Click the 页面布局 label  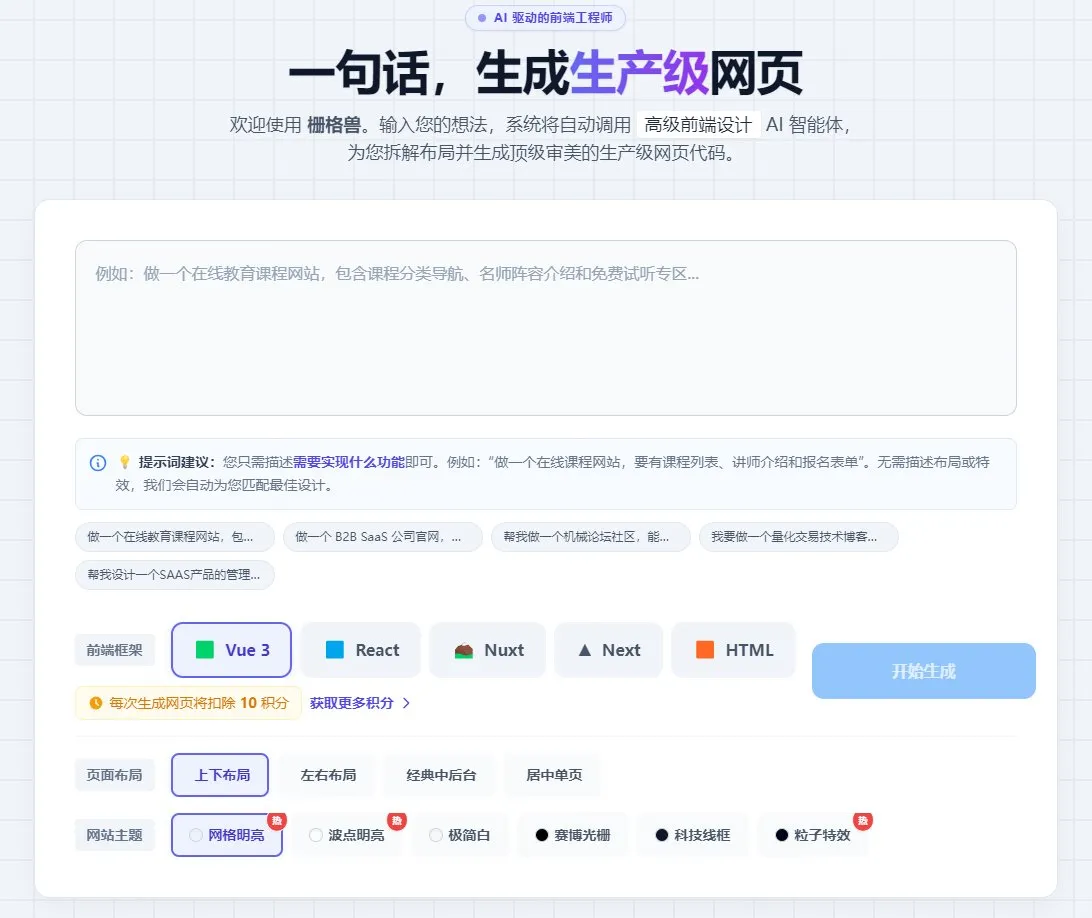pos(114,775)
